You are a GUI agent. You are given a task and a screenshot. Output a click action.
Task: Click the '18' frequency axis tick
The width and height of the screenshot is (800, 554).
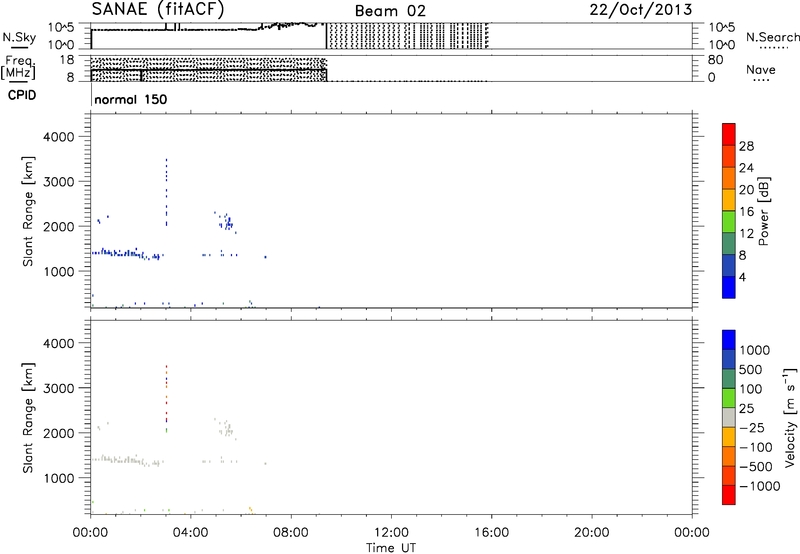[67, 60]
